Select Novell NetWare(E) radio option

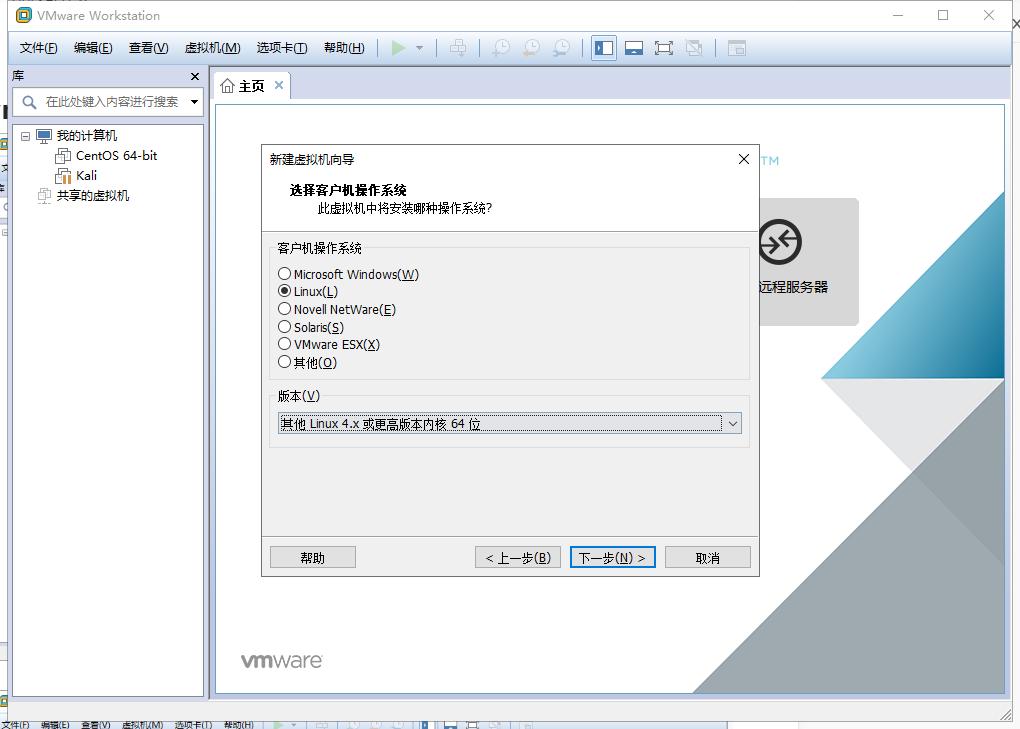tap(336, 310)
